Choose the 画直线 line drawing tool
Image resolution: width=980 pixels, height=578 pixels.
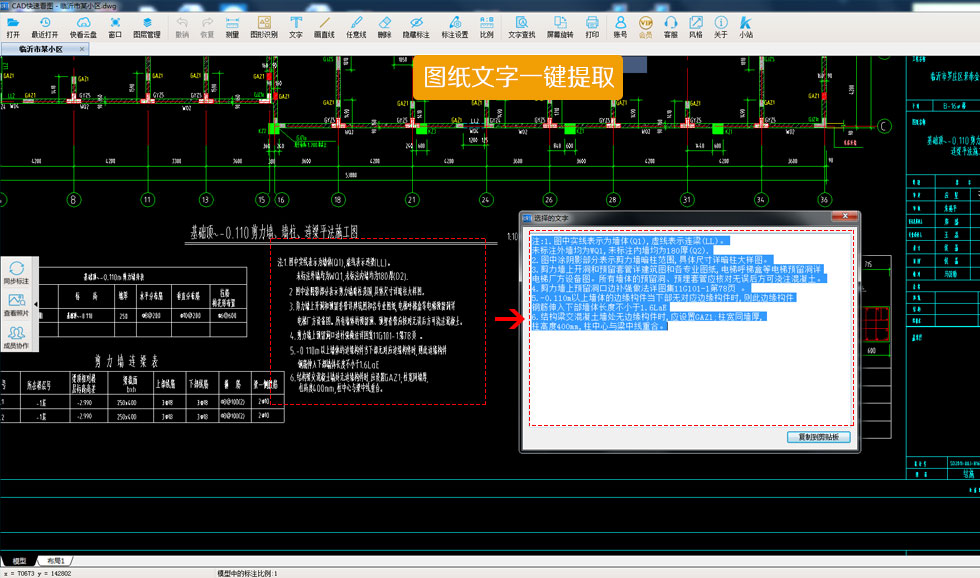pos(325,25)
